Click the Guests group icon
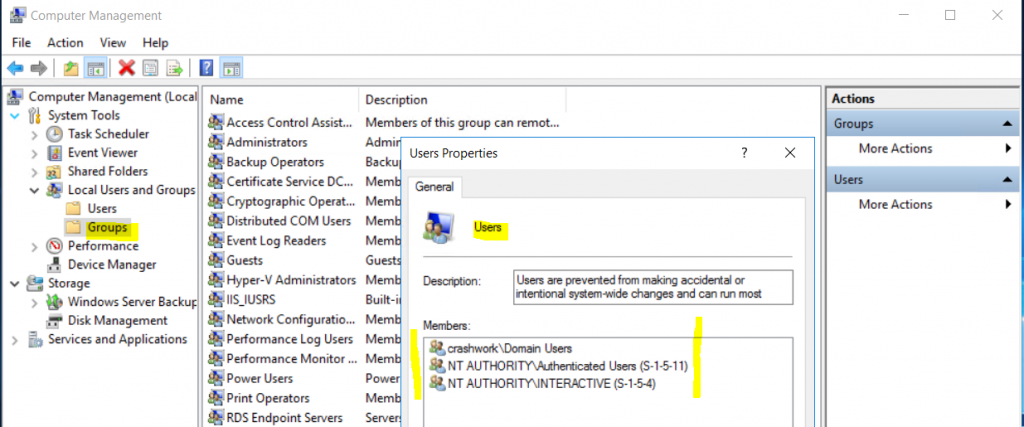 tap(216, 261)
